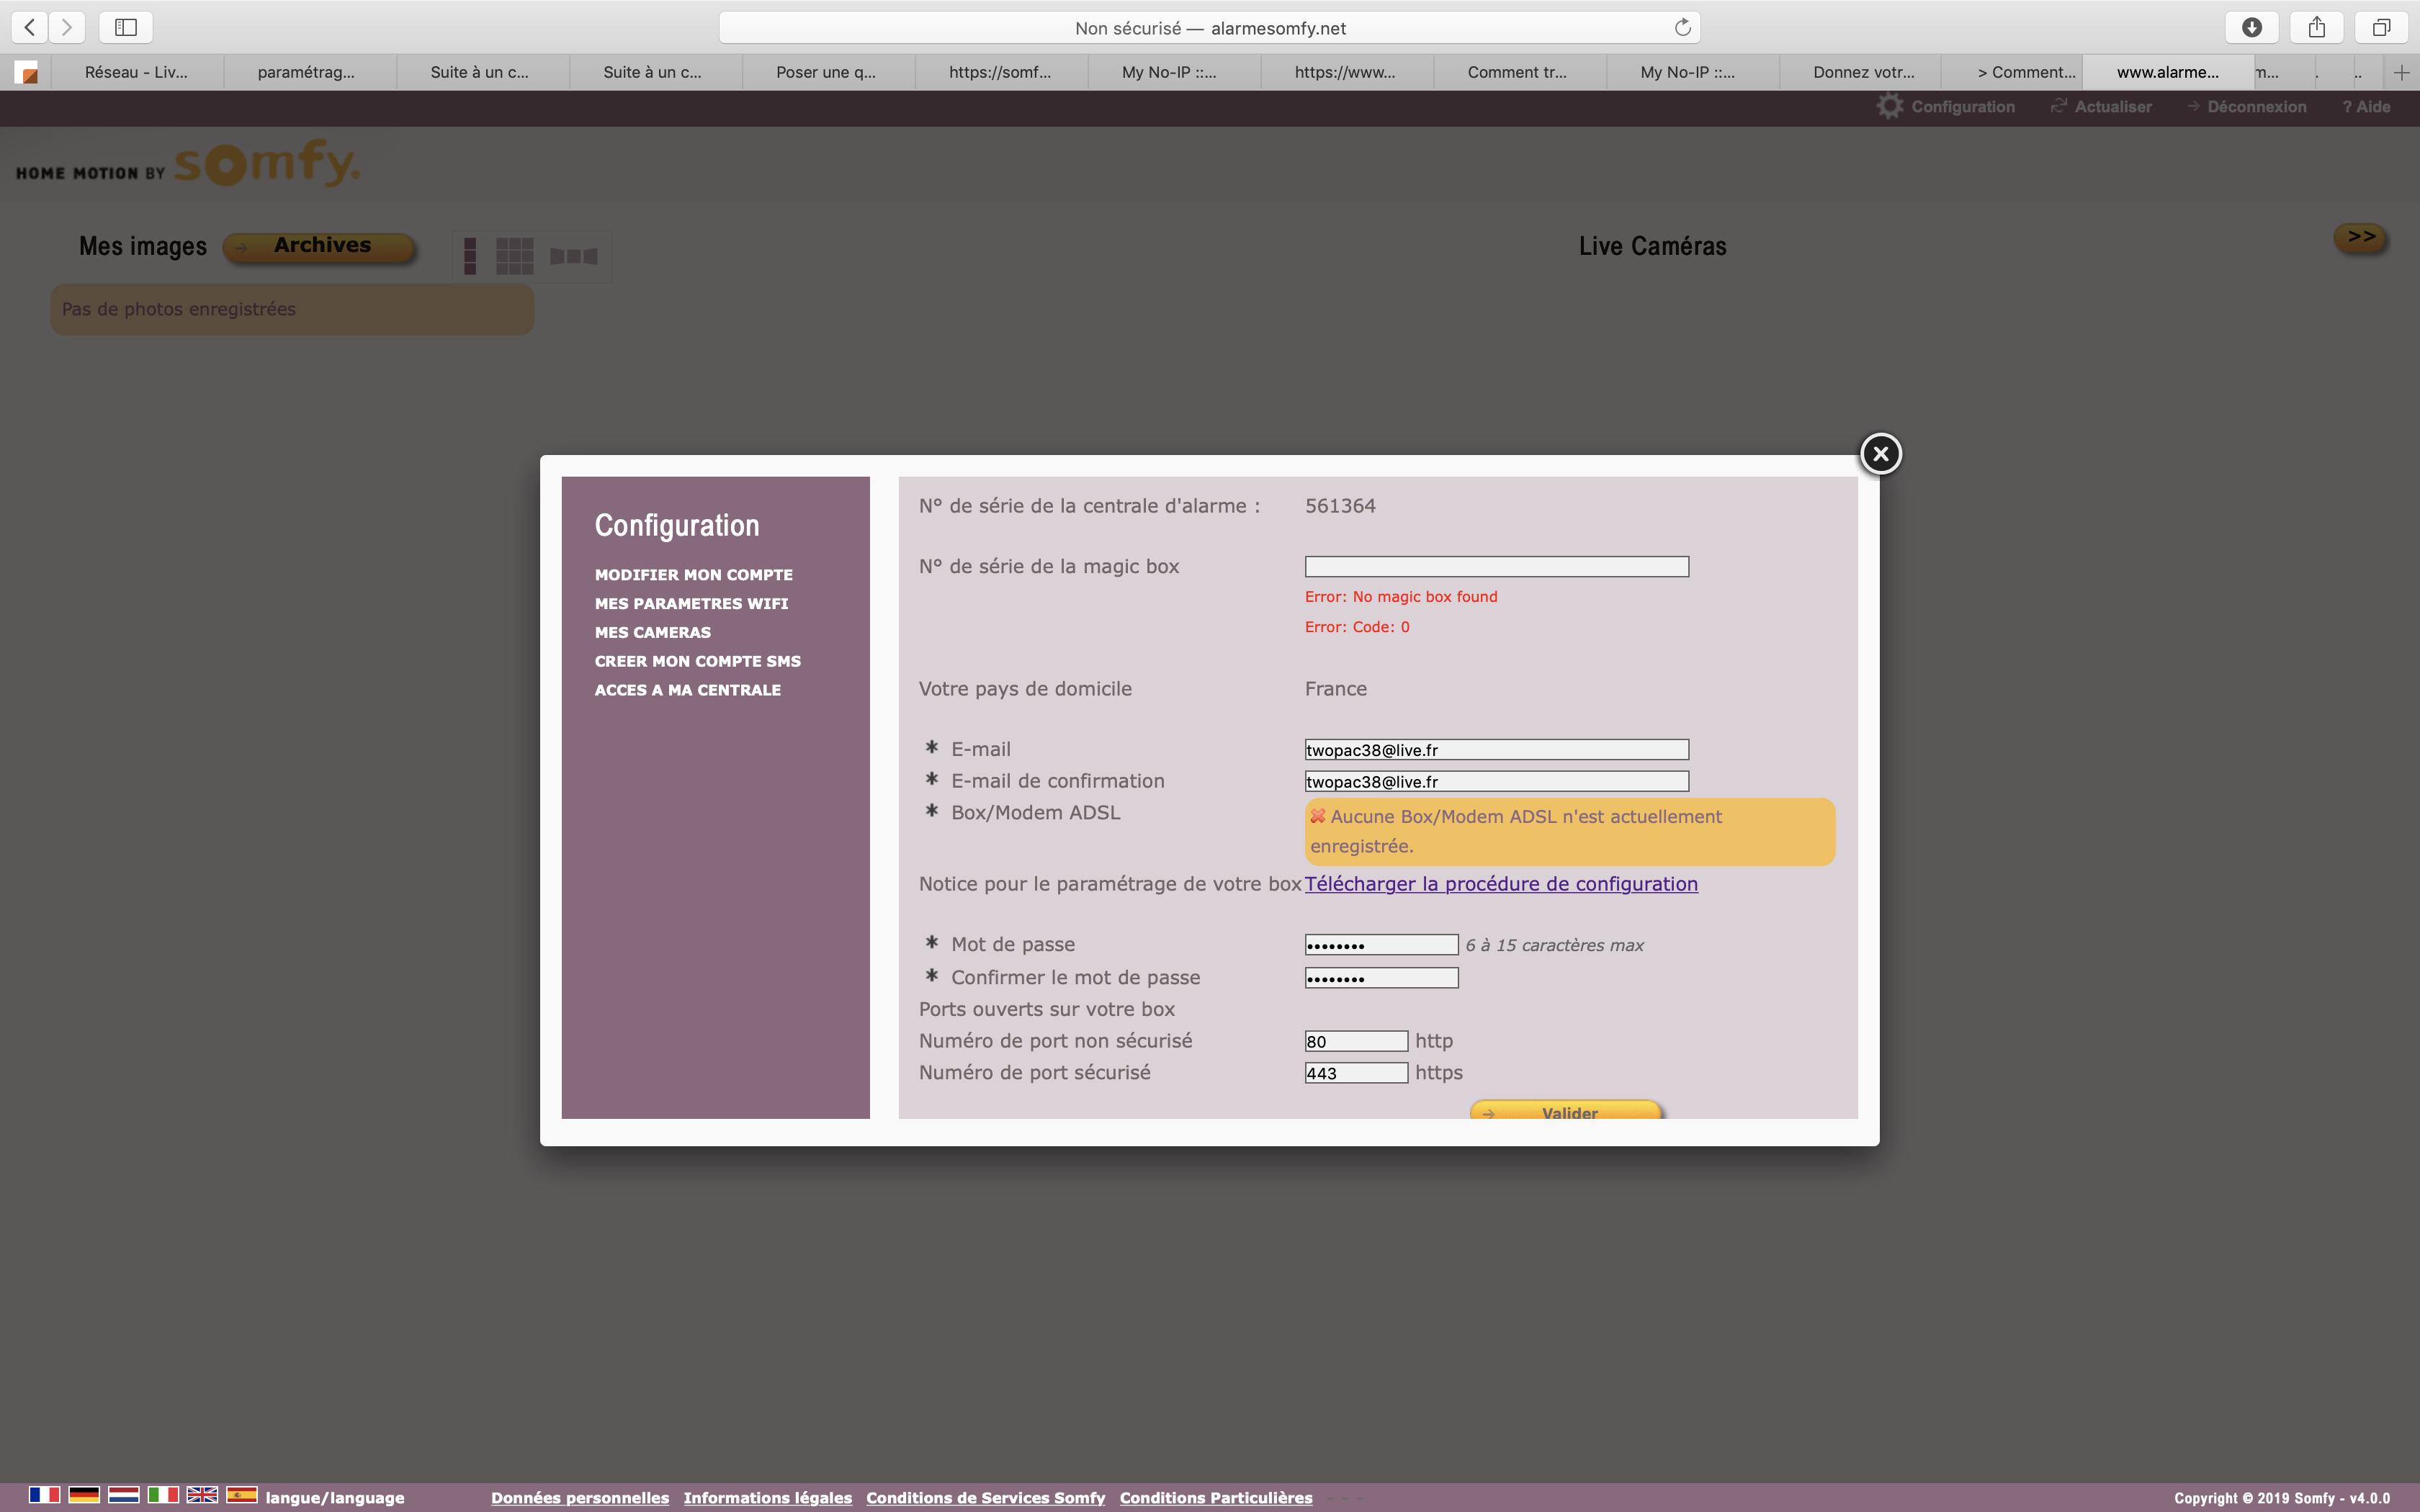Click the browser back arrow
Screen dimensions: 2420x1512
30,28
